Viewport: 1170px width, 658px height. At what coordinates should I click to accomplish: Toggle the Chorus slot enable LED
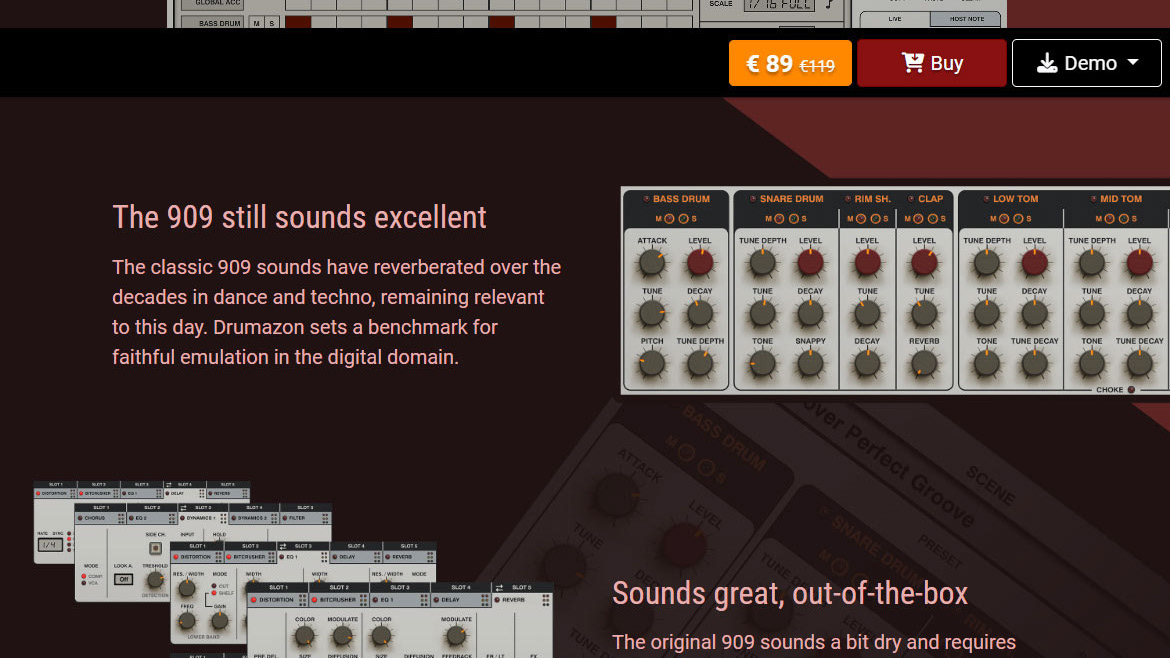80,518
